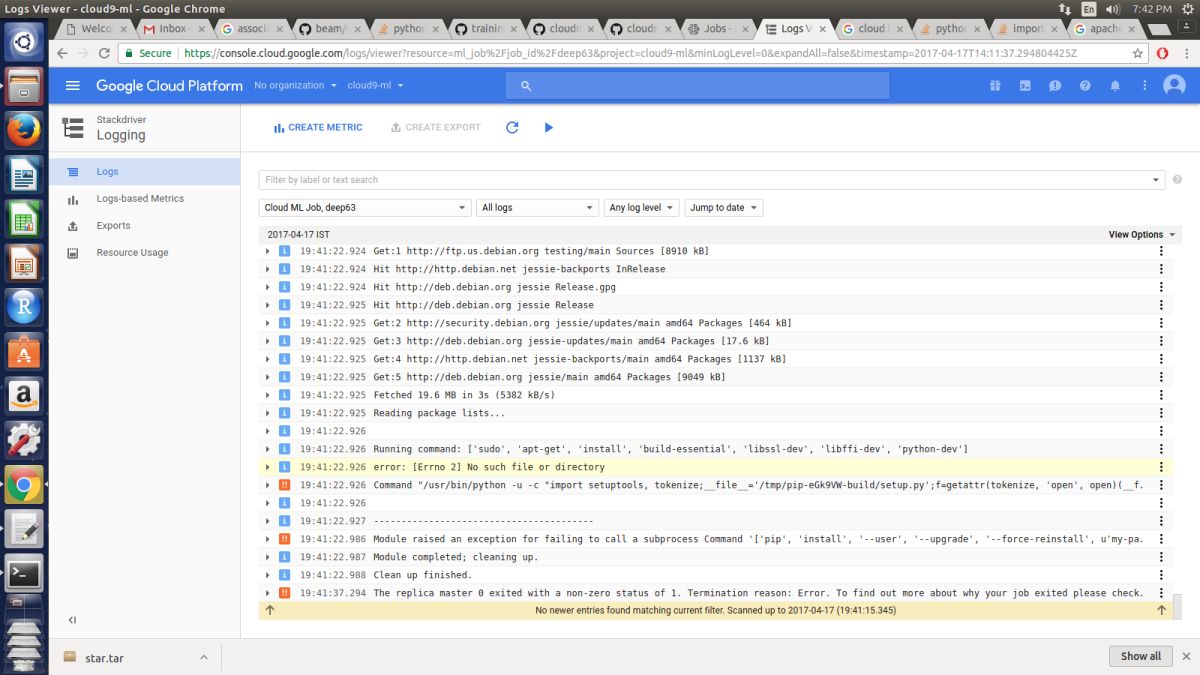Screen dimensions: 1200x675
Task: Collapse the sidebar with the bottom chevron
Action: click(72, 620)
